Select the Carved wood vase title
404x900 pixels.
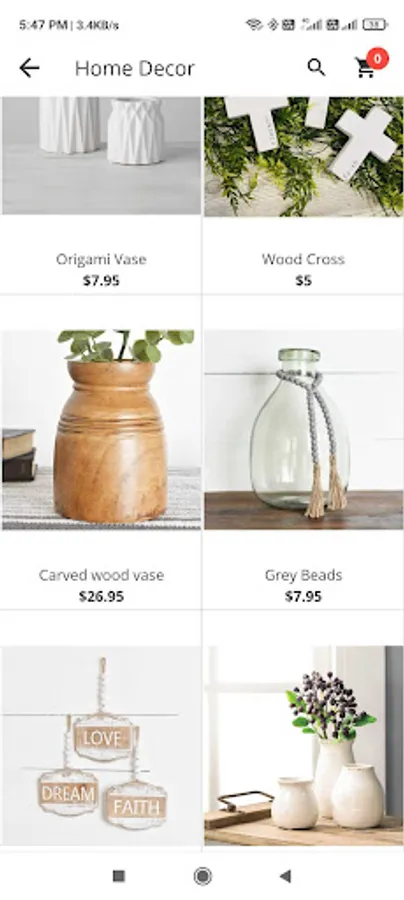coord(102,575)
